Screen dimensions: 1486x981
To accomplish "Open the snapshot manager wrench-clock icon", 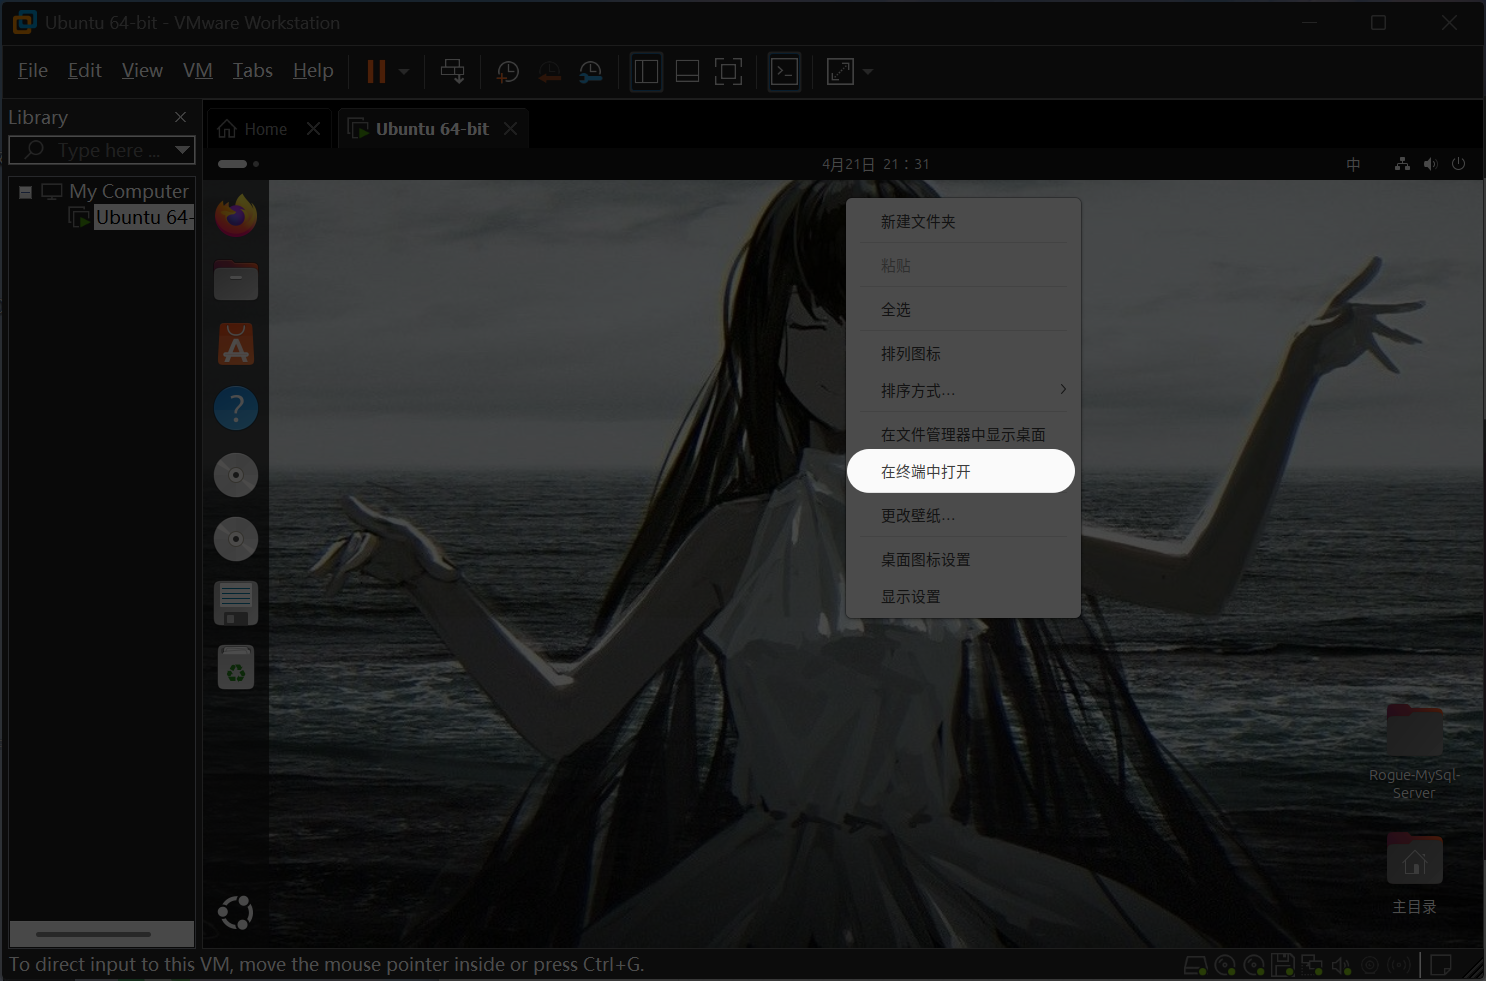I will click(x=591, y=72).
